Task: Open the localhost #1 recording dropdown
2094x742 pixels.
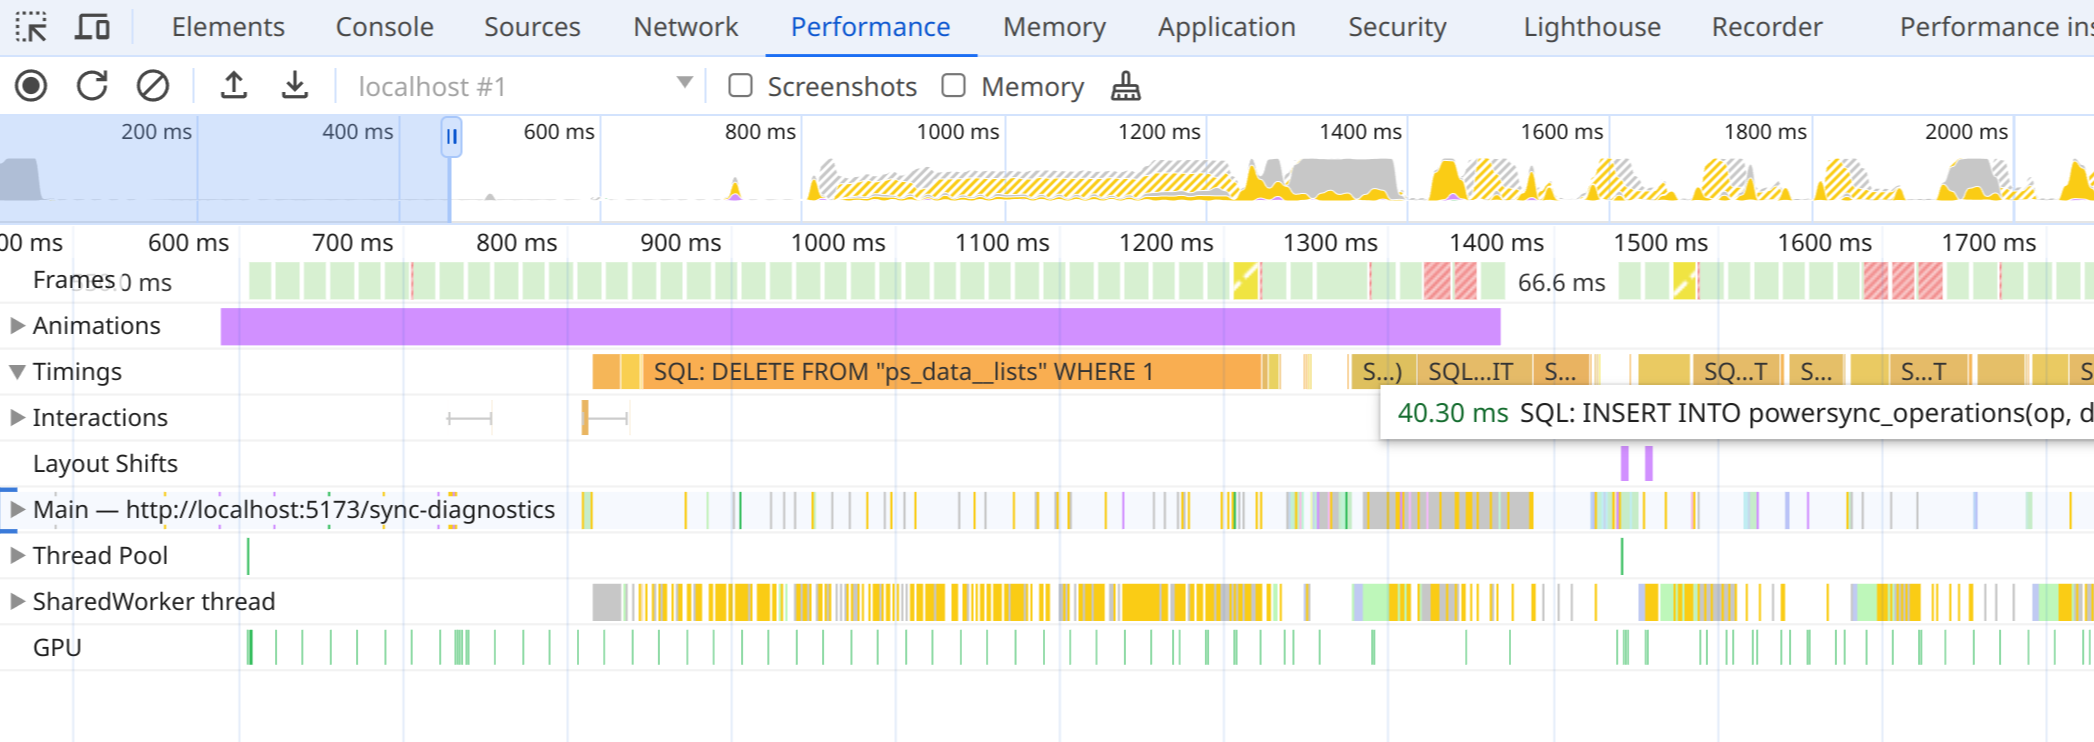Action: click(x=525, y=87)
